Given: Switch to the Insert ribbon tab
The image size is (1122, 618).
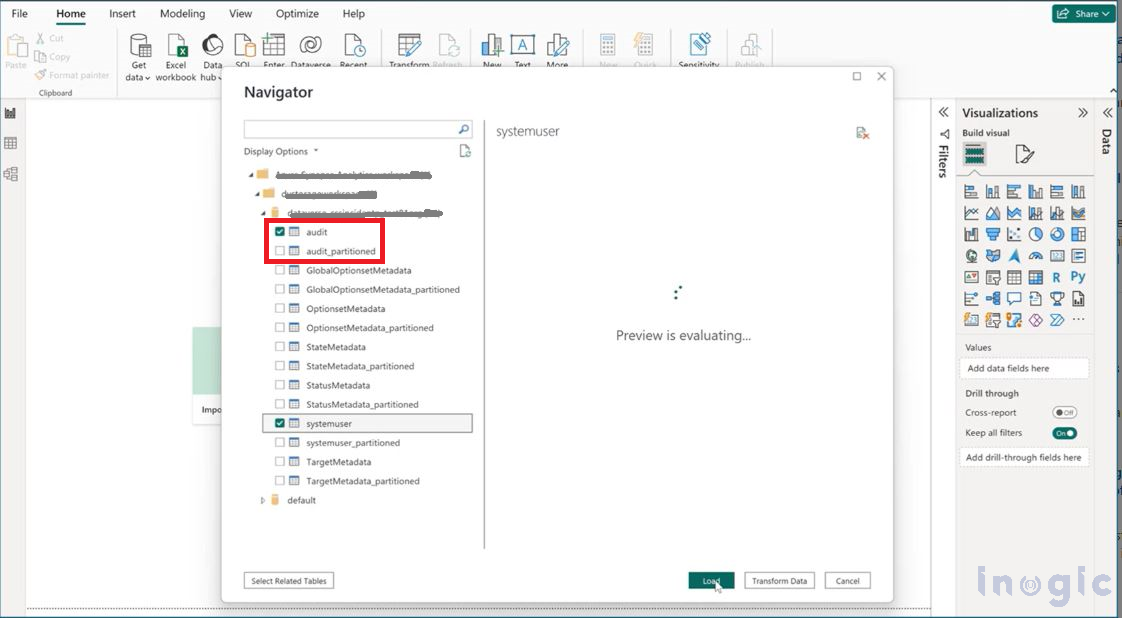Looking at the screenshot, I should click(x=122, y=14).
